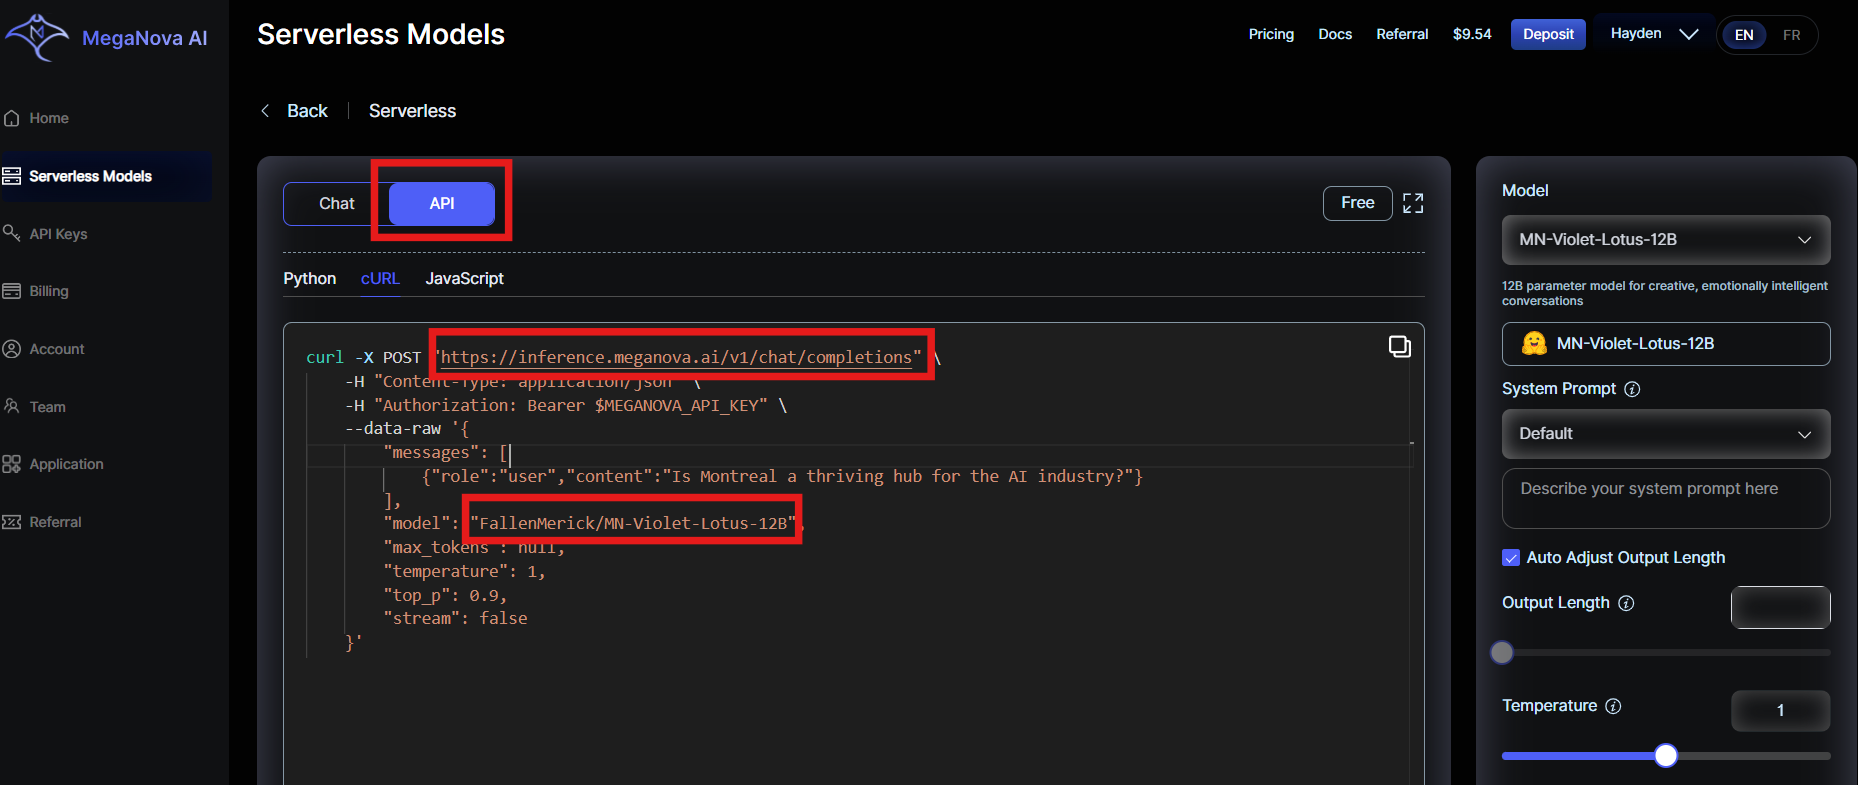Click the Output Length info icon
Screen dimensions: 1858x785
tap(1626, 603)
